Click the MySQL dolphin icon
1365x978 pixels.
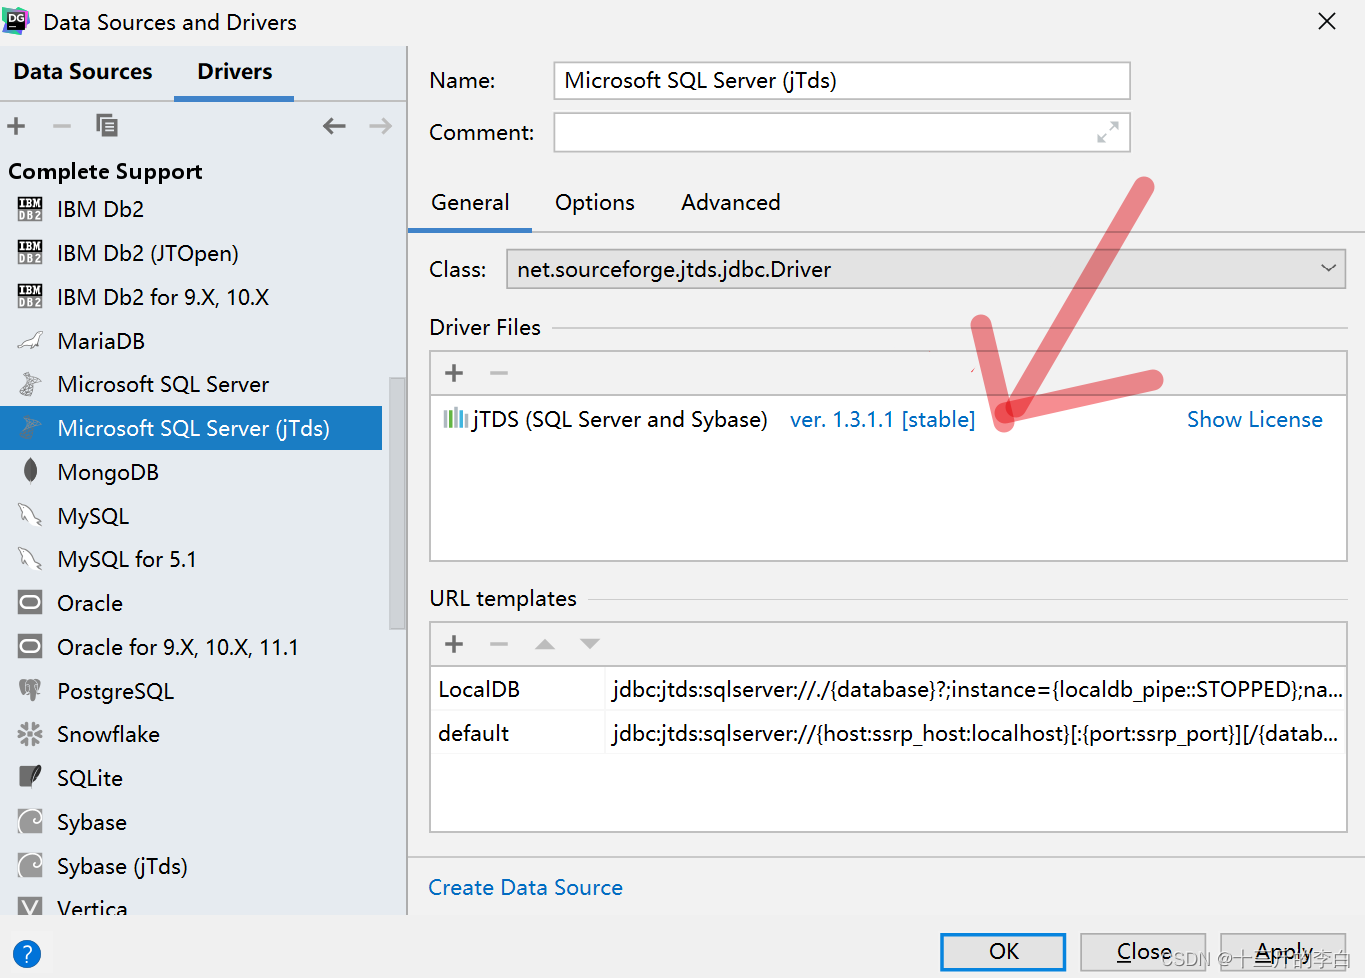click(x=30, y=516)
